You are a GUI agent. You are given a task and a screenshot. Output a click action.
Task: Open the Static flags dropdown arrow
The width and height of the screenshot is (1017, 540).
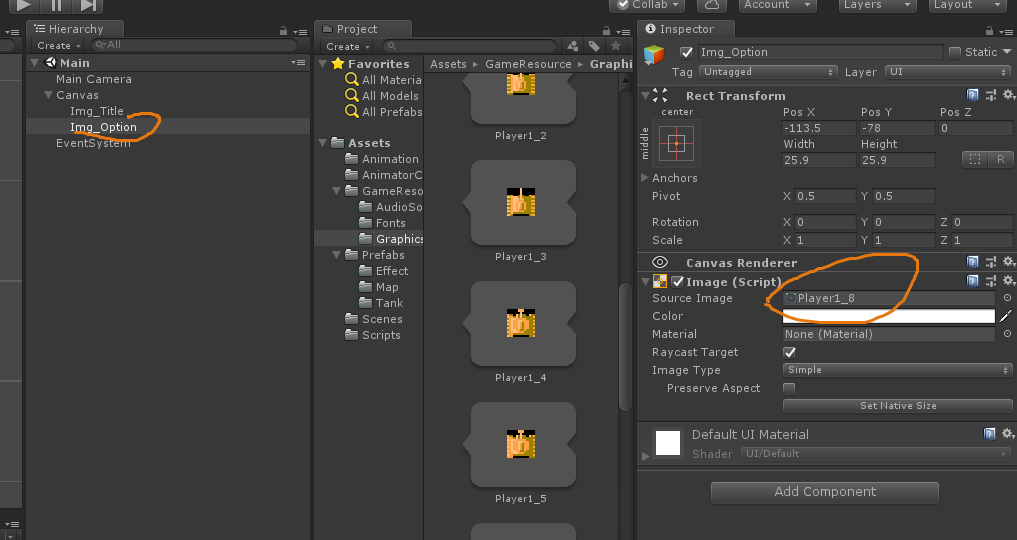tap(1007, 52)
